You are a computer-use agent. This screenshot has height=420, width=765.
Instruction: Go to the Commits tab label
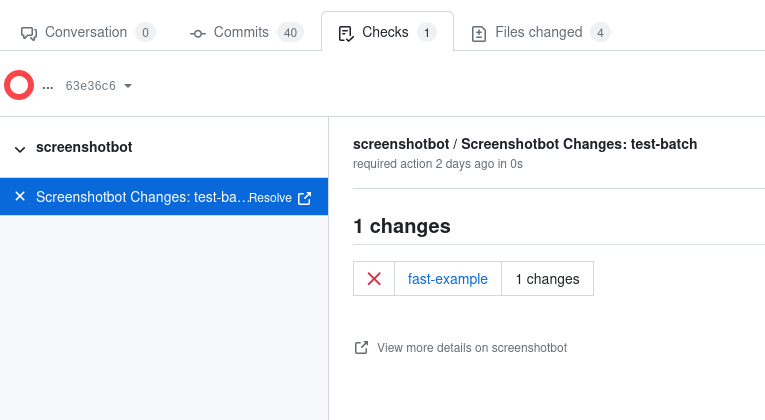241,32
